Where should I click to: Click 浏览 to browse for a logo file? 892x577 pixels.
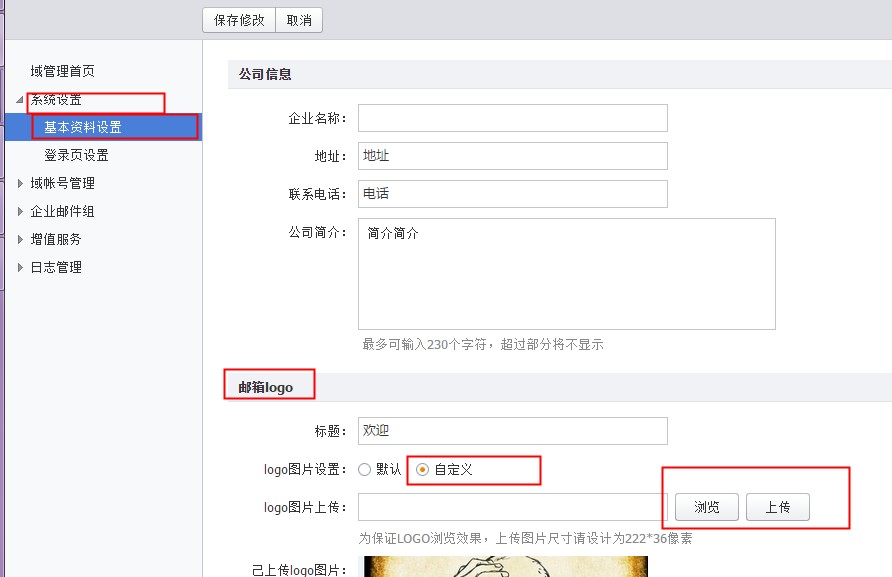[706, 507]
